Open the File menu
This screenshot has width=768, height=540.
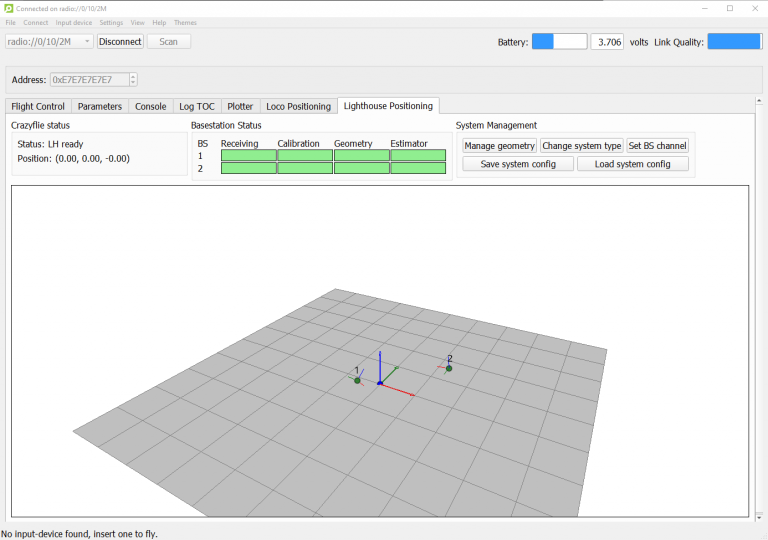10,22
